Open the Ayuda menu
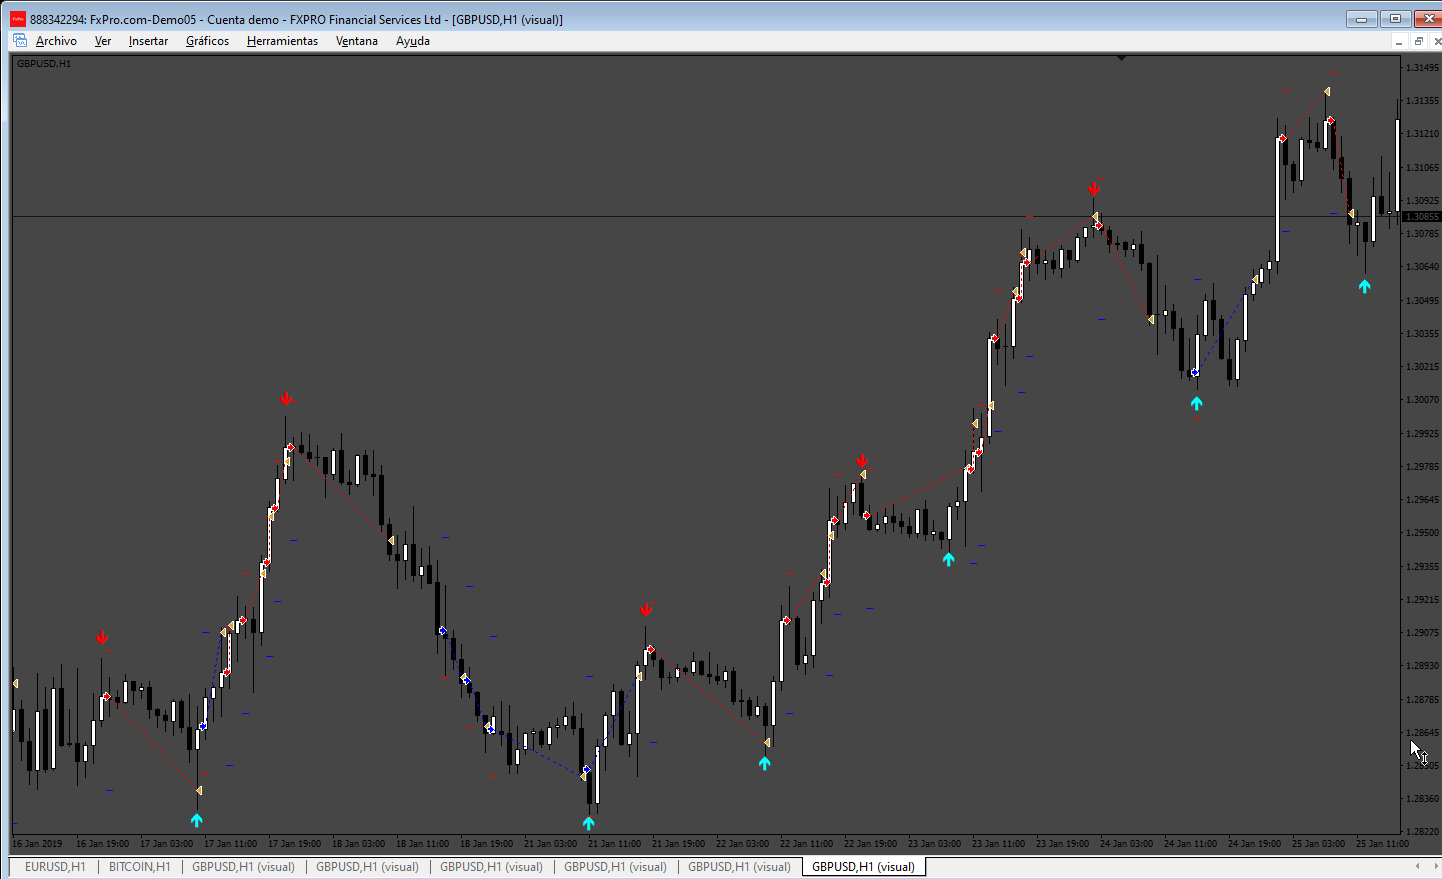Image resolution: width=1442 pixels, height=879 pixels. [413, 41]
